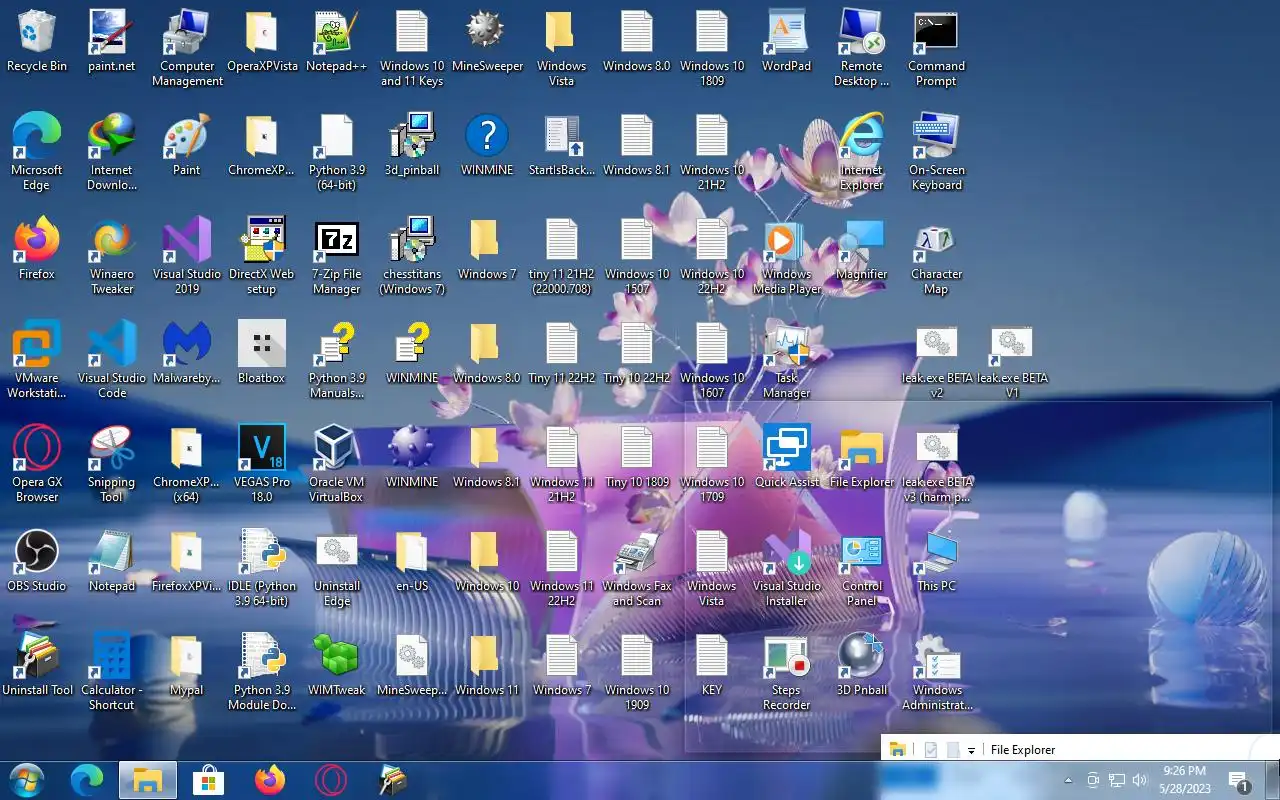This screenshot has height=800, width=1280.
Task: Launch Internet Explorer from the desktop
Action: [x=862, y=152]
